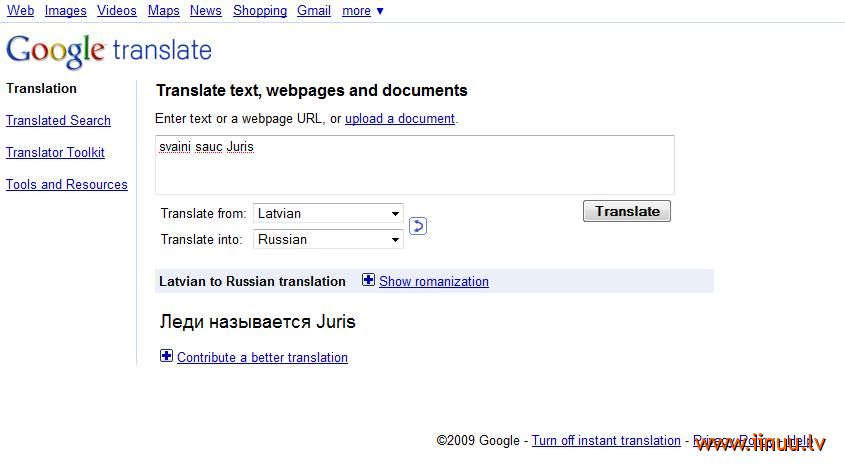Go to Shopping in the top bar
Viewport: 845px width, 475px height.
point(260,10)
